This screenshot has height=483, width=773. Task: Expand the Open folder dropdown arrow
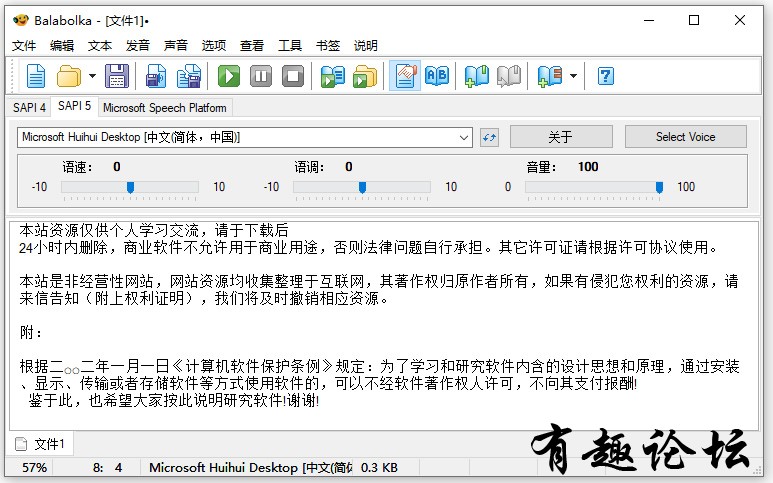click(92, 76)
